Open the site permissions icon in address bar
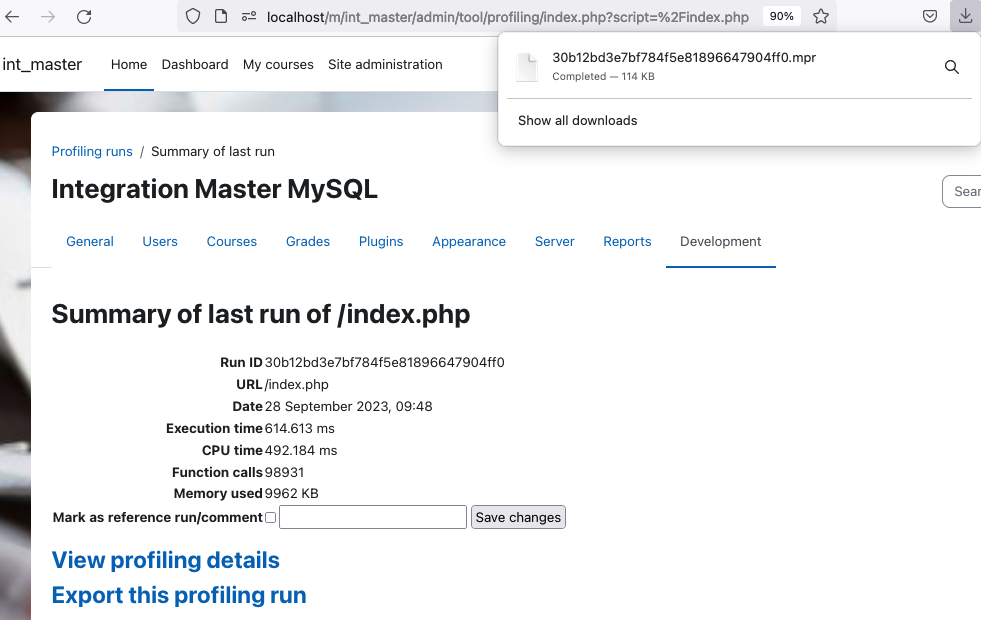 point(249,16)
